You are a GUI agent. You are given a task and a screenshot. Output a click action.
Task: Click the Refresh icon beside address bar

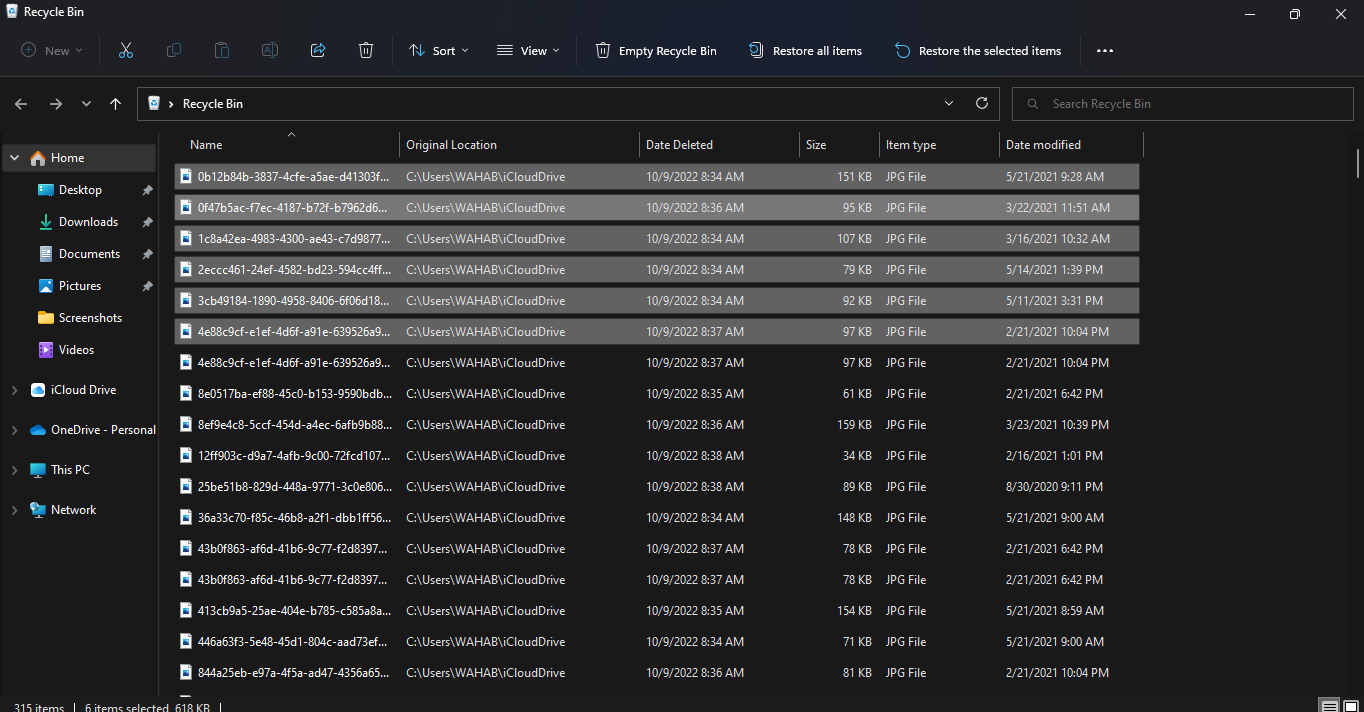(x=981, y=103)
